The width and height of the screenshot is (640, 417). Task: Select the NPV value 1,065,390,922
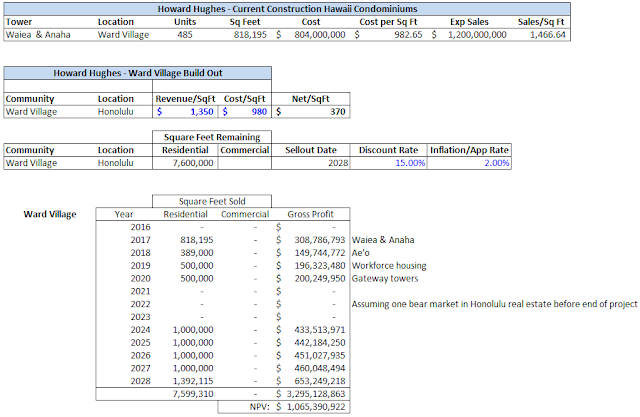316,407
